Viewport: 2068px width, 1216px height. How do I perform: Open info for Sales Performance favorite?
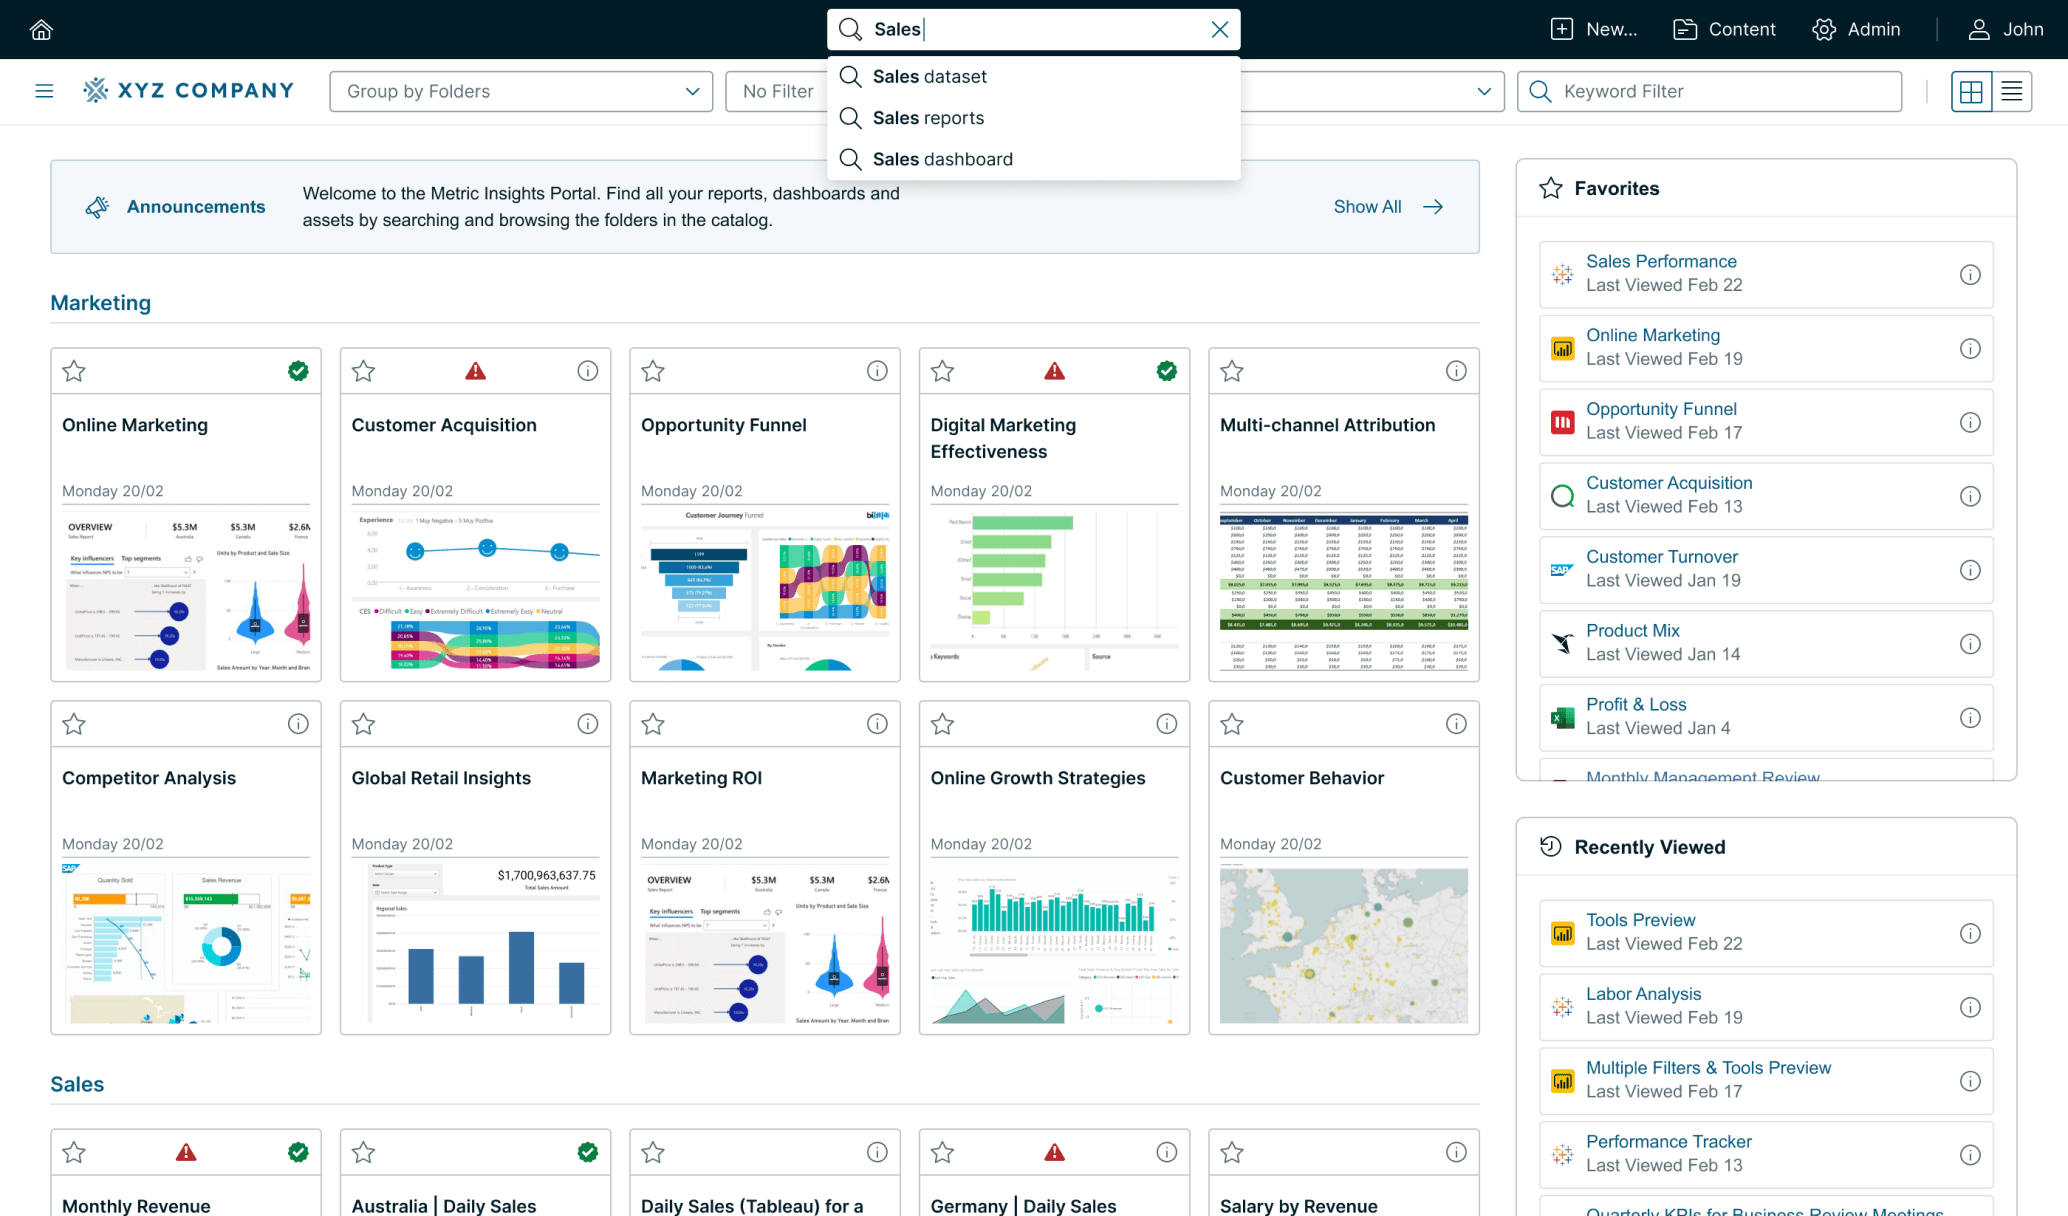(x=1969, y=275)
